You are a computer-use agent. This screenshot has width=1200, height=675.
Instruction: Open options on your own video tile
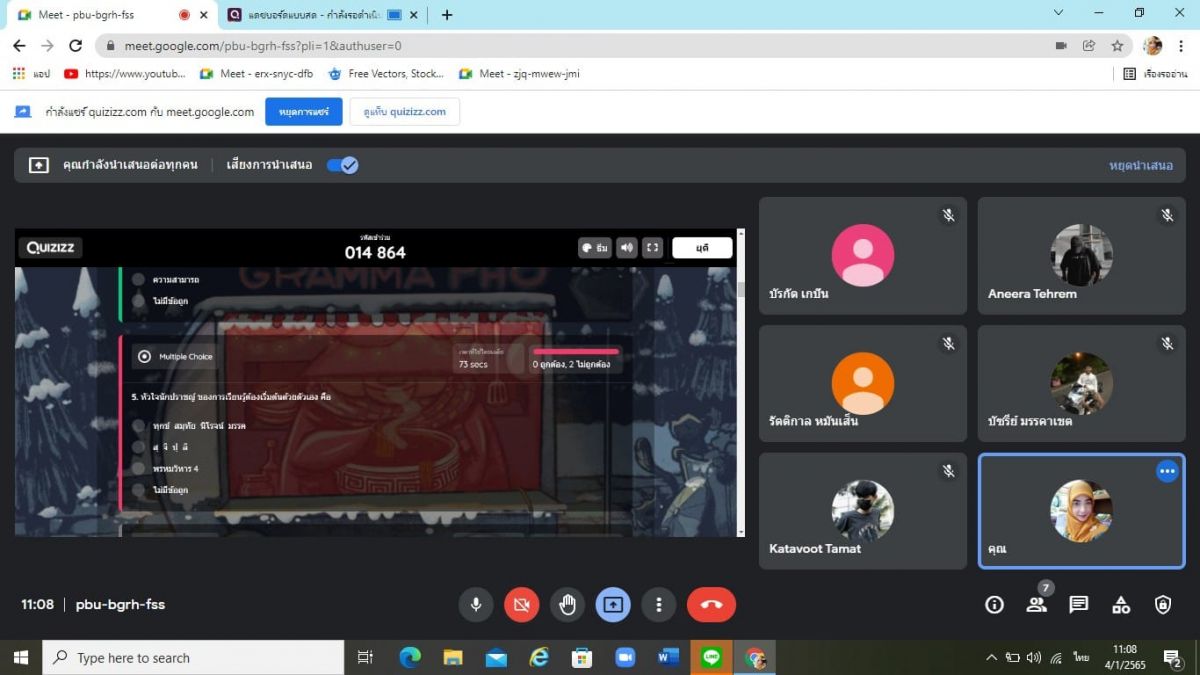pyautogui.click(x=1167, y=471)
